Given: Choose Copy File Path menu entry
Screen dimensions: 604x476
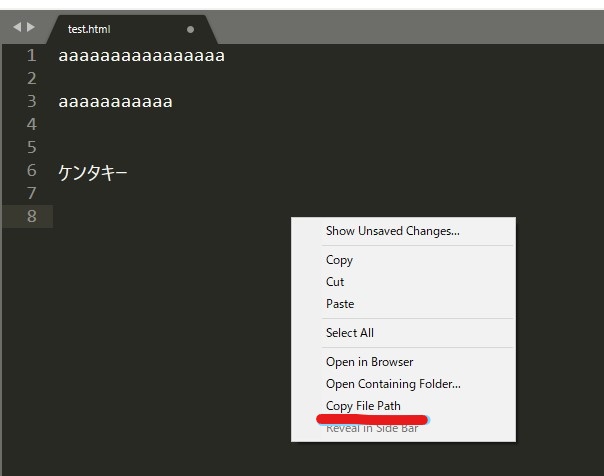Looking at the screenshot, I should click(x=403, y=406).
